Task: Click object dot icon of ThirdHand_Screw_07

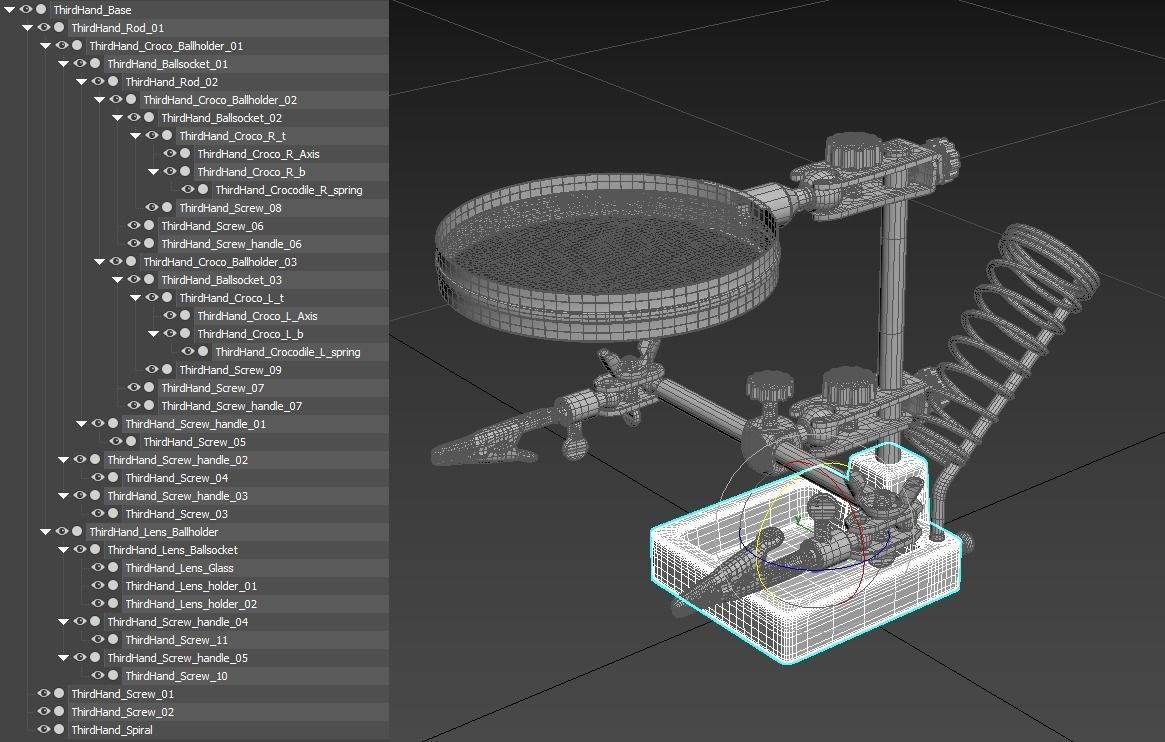Action: click(x=149, y=388)
